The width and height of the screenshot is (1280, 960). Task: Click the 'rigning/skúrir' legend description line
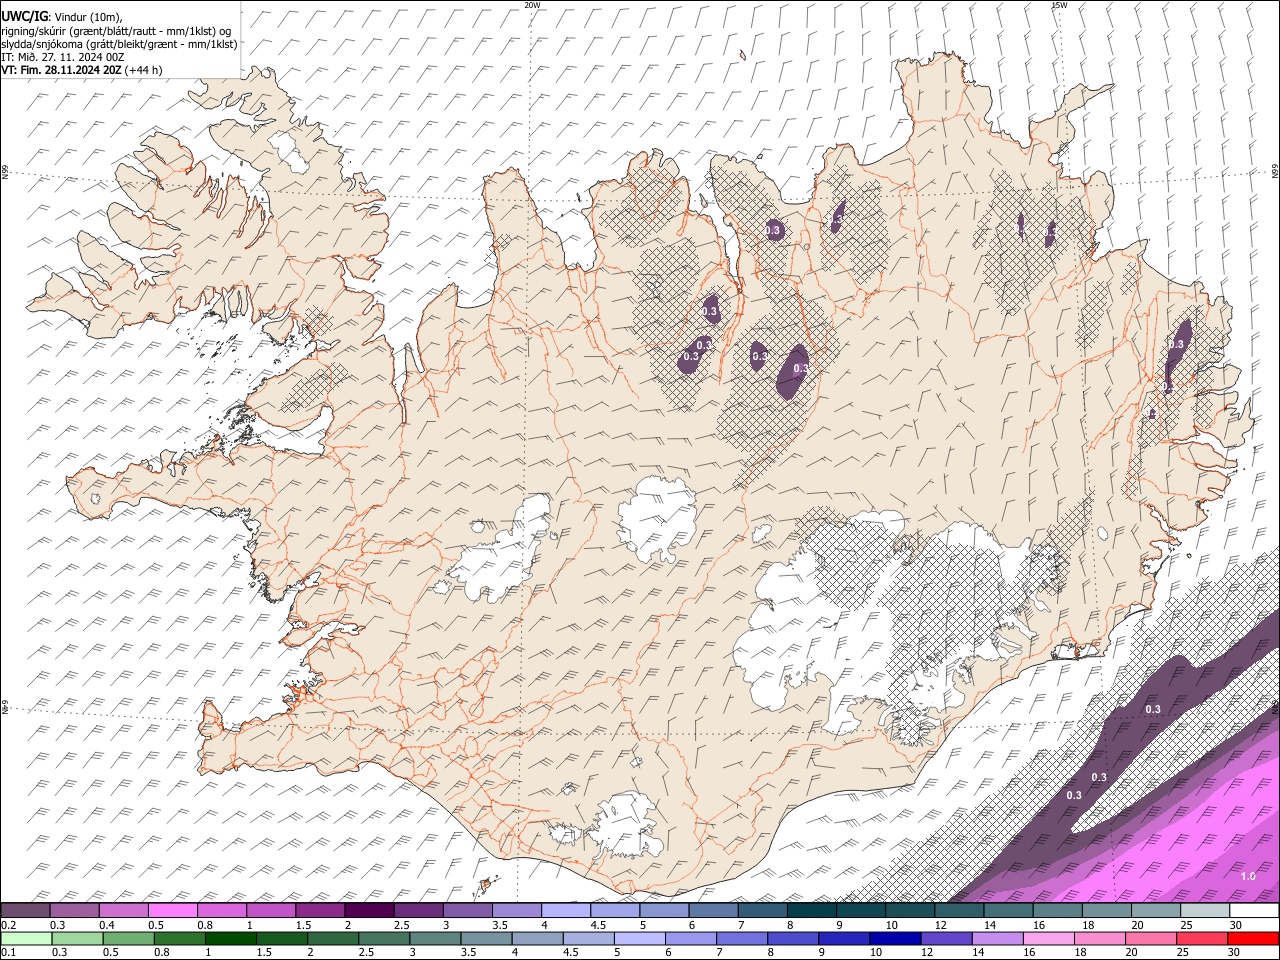(x=116, y=31)
